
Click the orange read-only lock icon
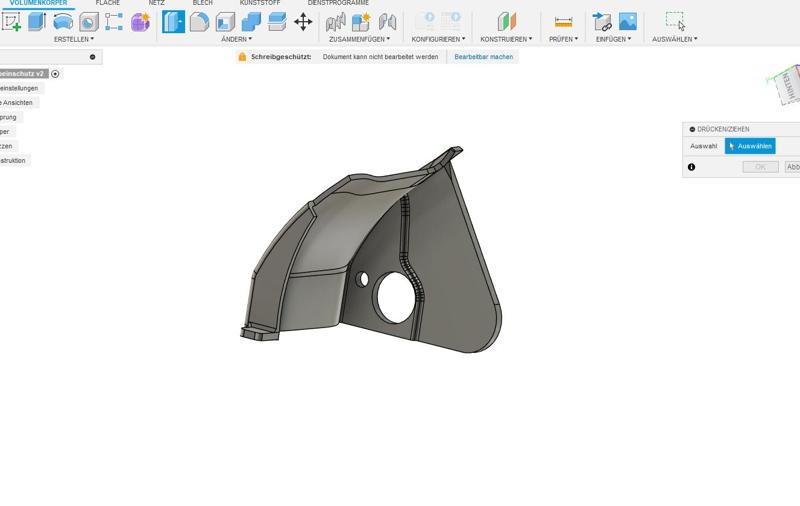click(242, 57)
